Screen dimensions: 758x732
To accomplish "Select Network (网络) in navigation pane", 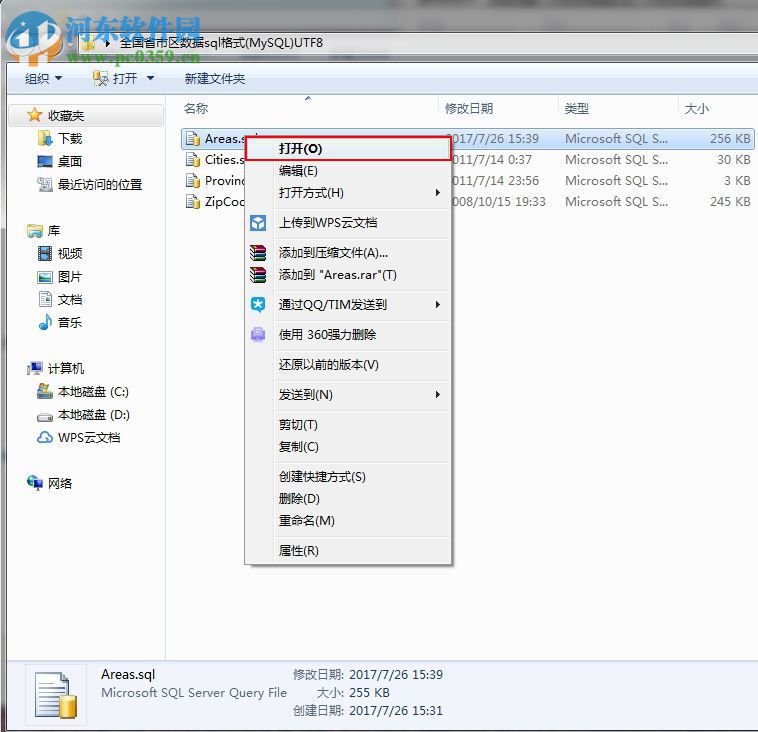I will pos(50,483).
